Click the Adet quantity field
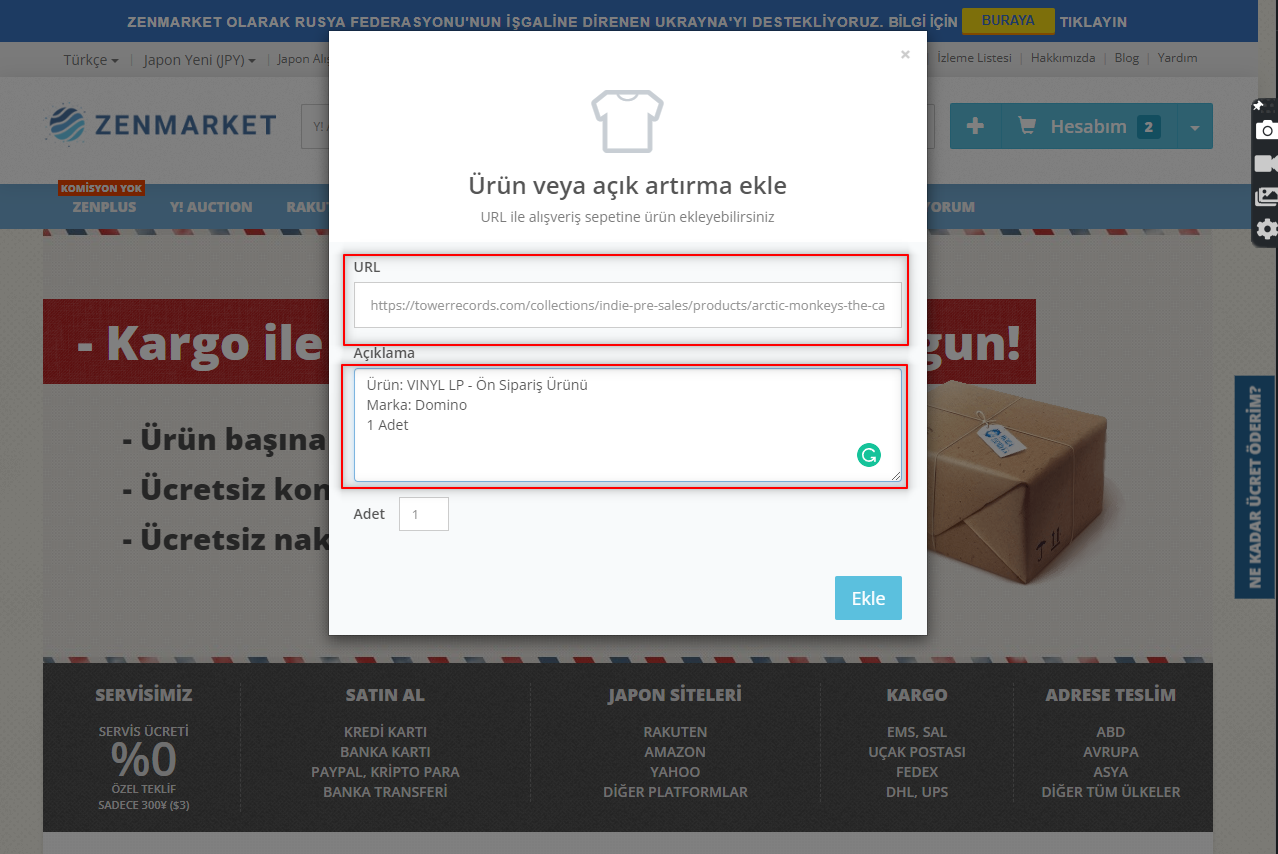This screenshot has height=854, width=1278. [424, 514]
